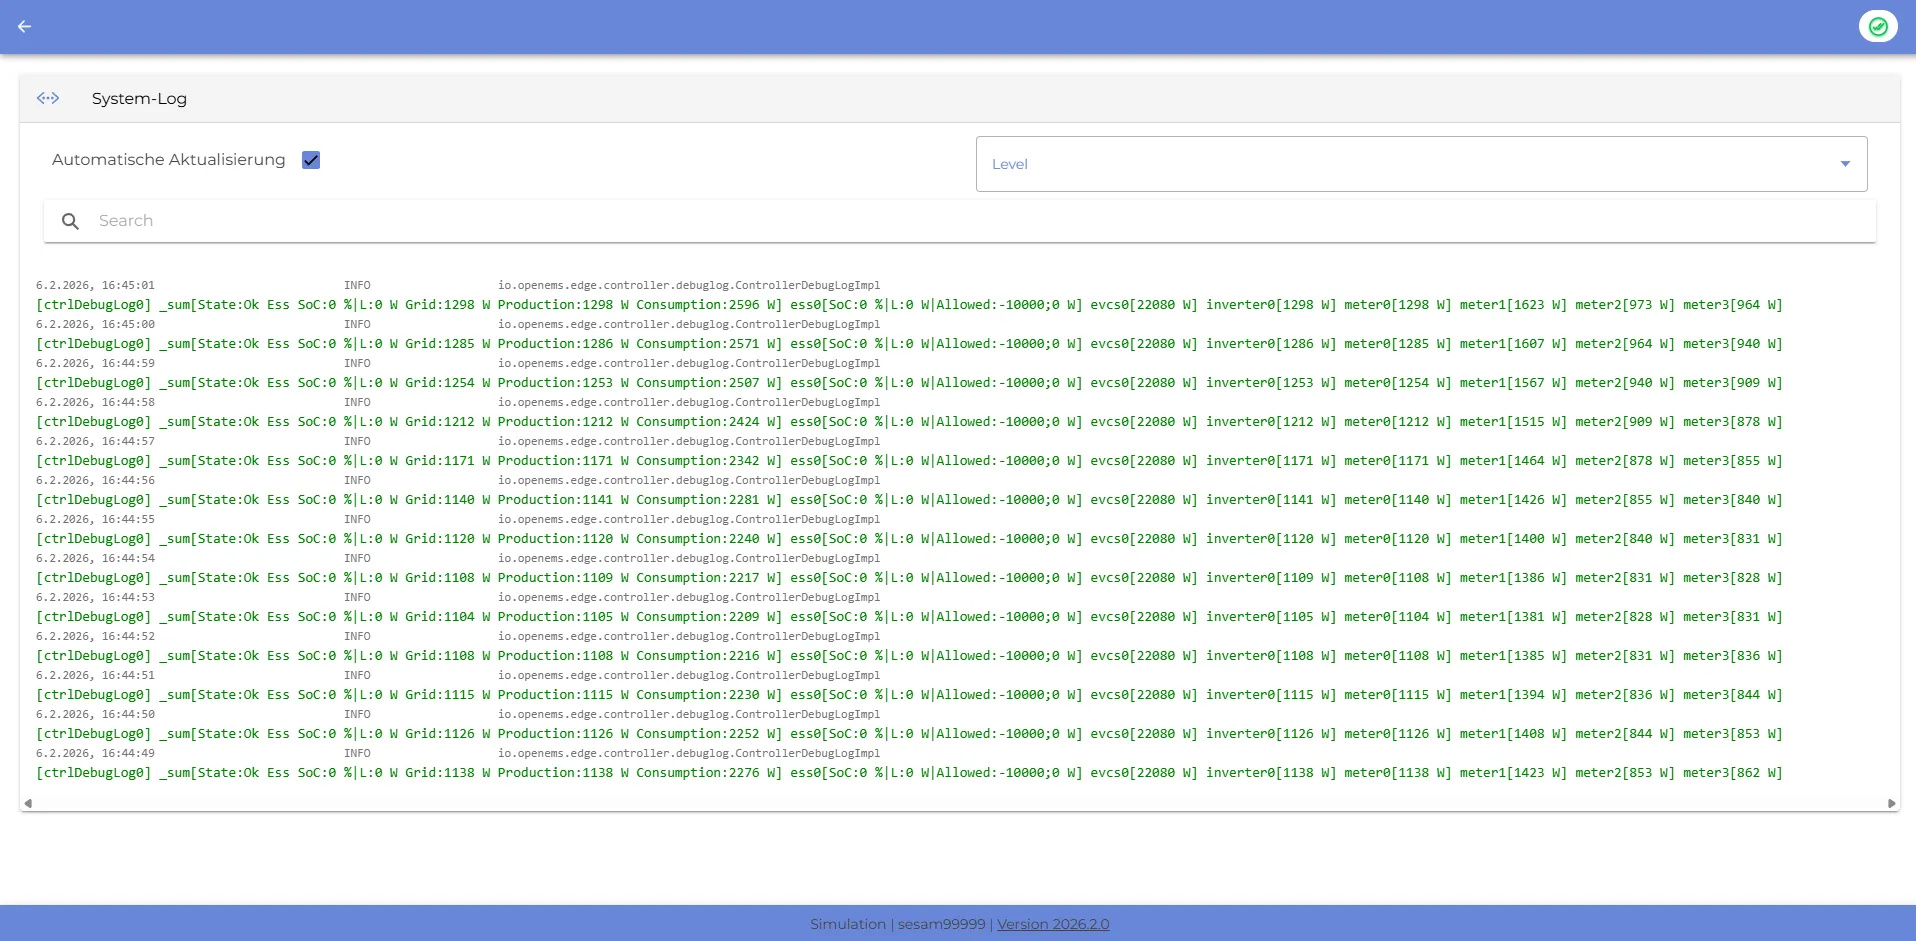This screenshot has width=1916, height=941.
Task: Click the left scroll arrow of log panel
Action: pos(28,803)
